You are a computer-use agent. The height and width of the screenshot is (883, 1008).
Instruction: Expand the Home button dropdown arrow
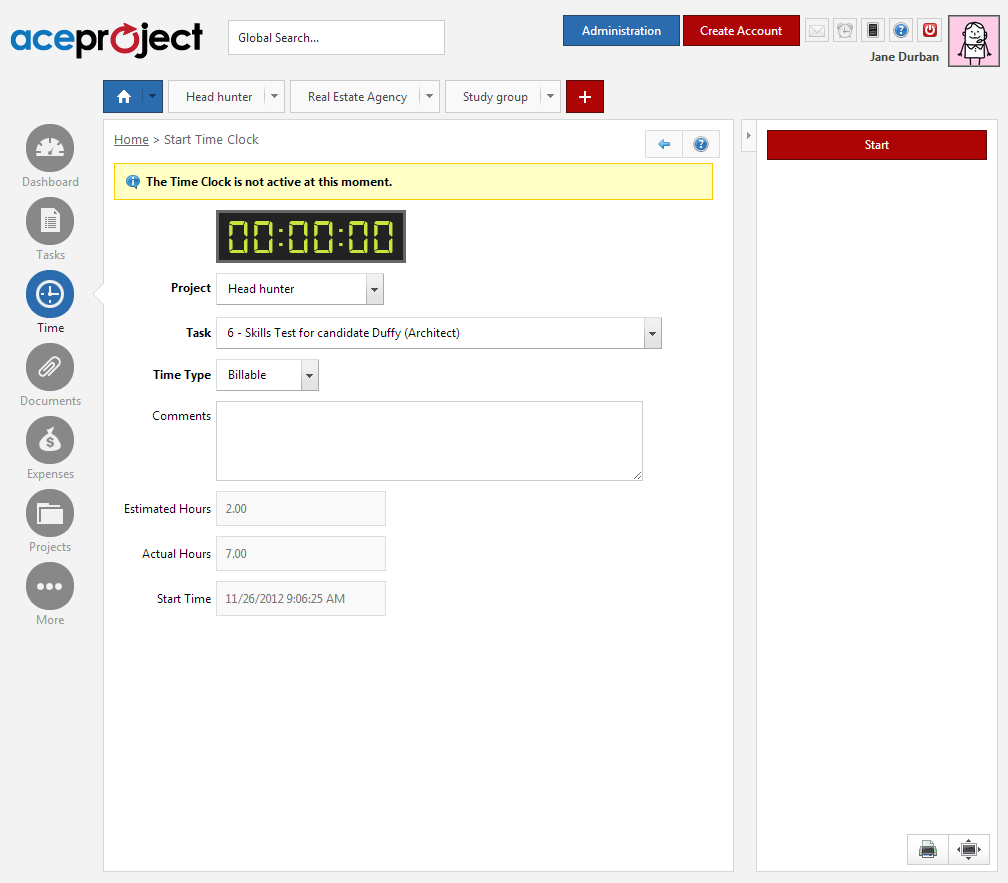pyautogui.click(x=152, y=96)
